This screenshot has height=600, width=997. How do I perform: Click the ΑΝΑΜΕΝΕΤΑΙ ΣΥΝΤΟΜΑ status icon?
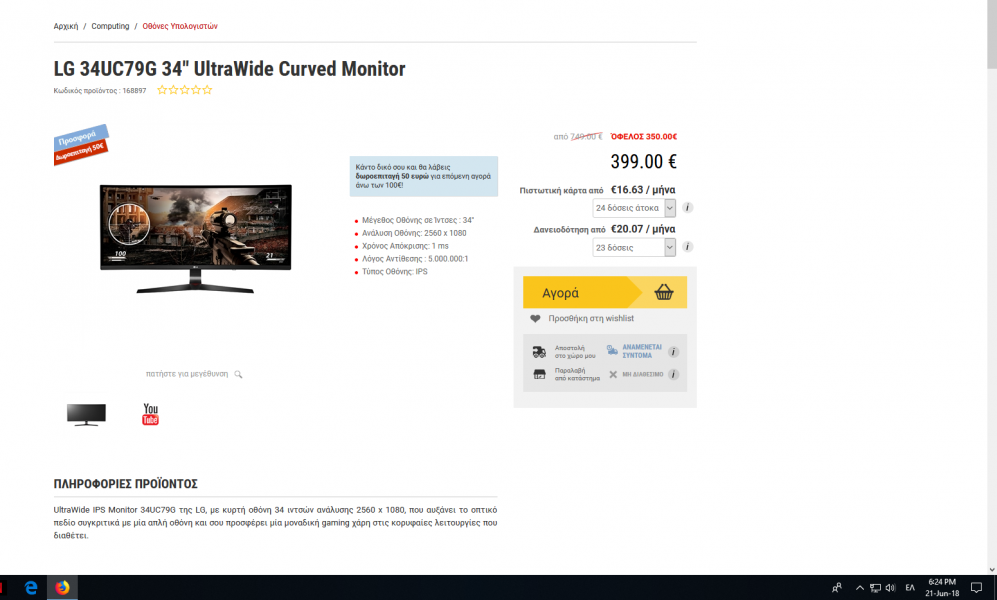click(x=612, y=351)
